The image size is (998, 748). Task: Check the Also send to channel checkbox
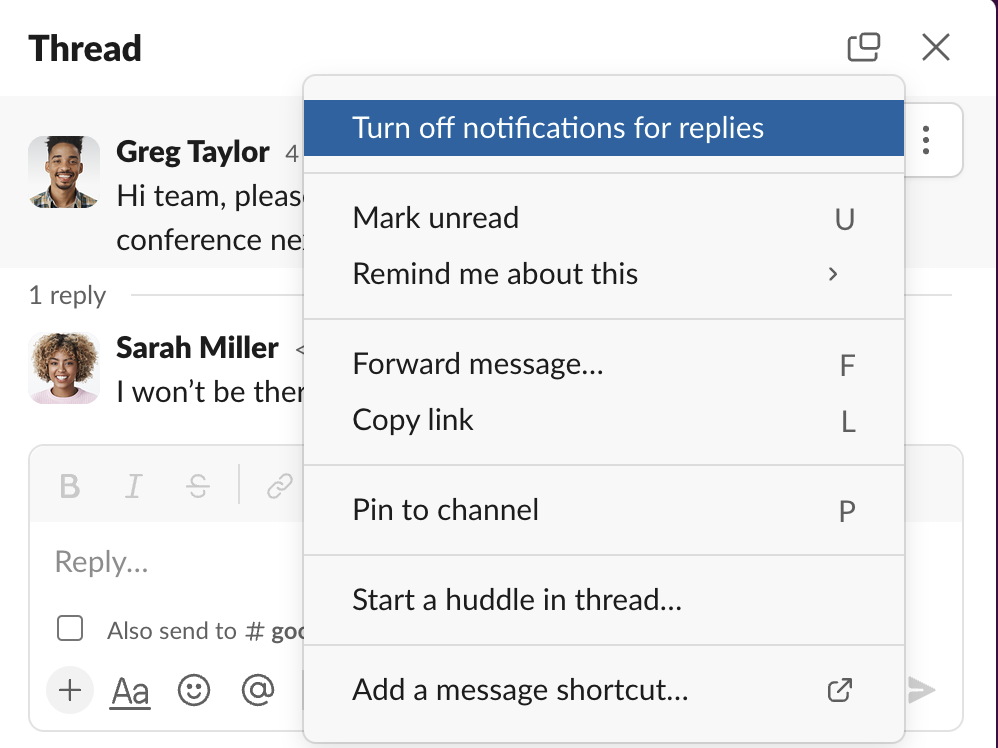coord(69,628)
